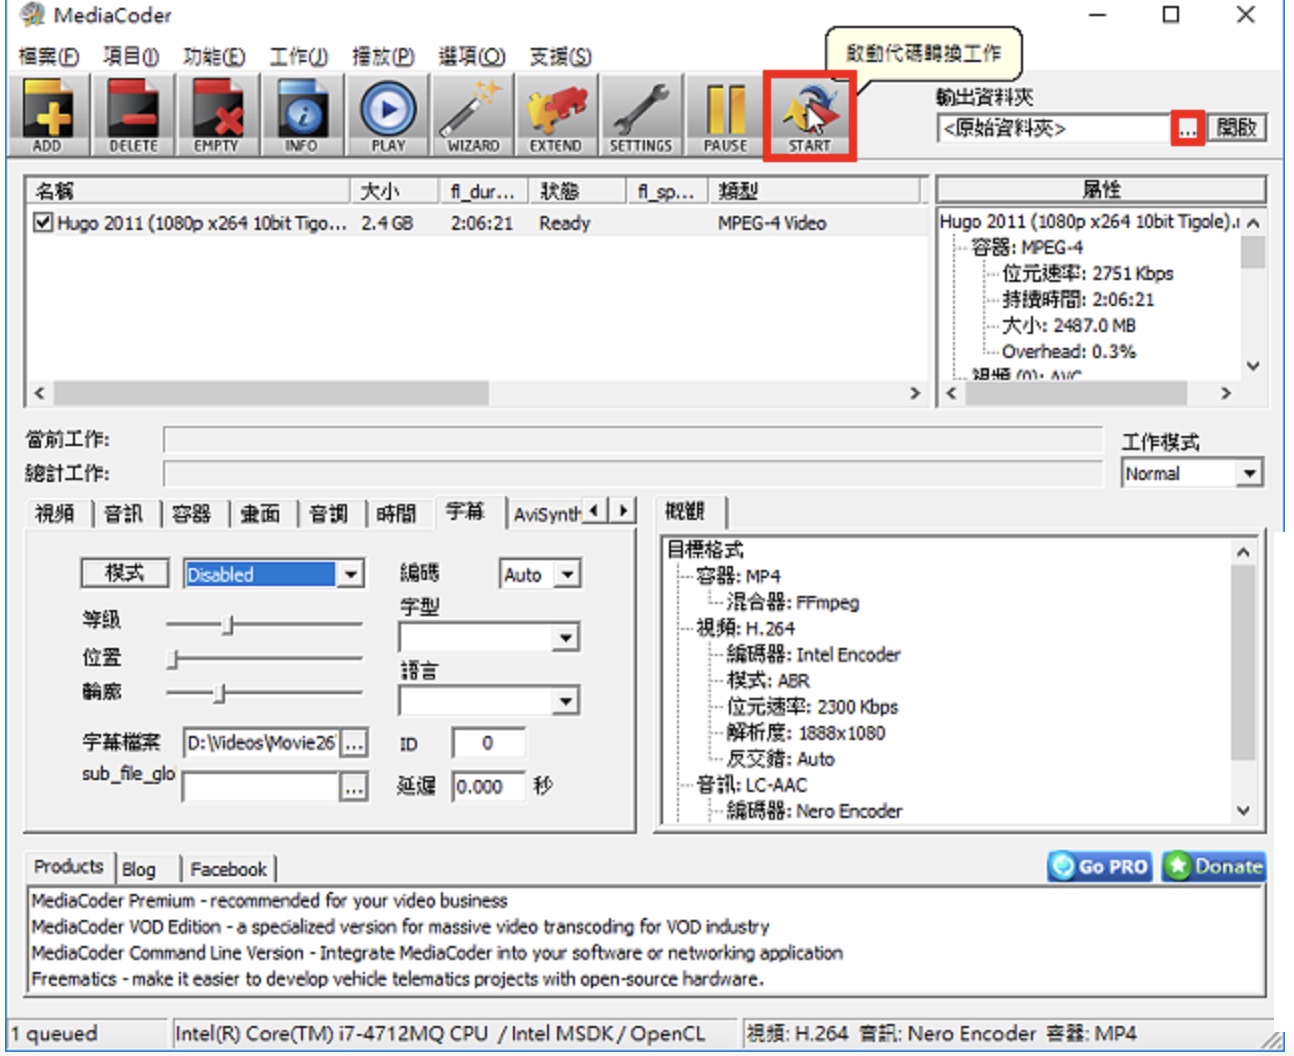Click the 開啟 output folder button
The image size is (1294, 1056).
(1237, 128)
